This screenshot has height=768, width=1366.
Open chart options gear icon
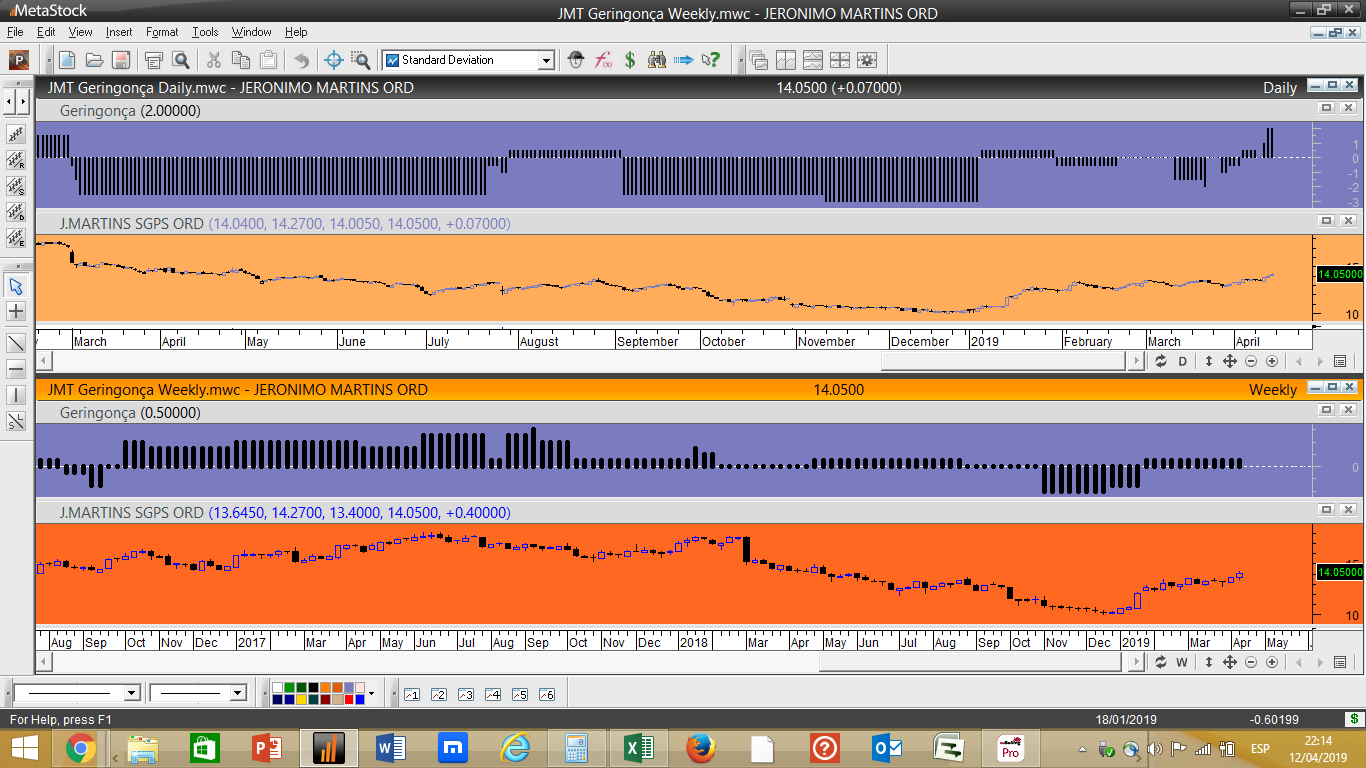pos(866,60)
